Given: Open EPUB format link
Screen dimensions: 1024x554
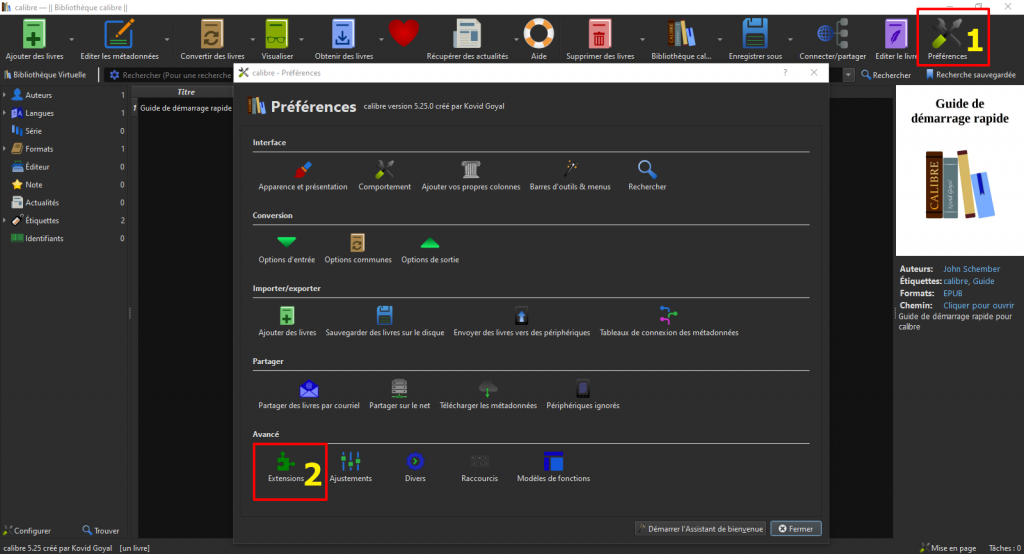Looking at the screenshot, I should coord(952,293).
